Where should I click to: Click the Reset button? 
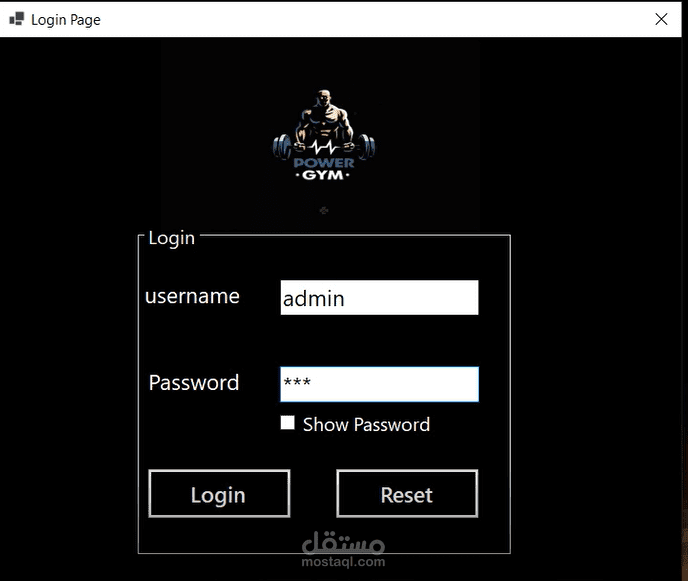pos(407,494)
